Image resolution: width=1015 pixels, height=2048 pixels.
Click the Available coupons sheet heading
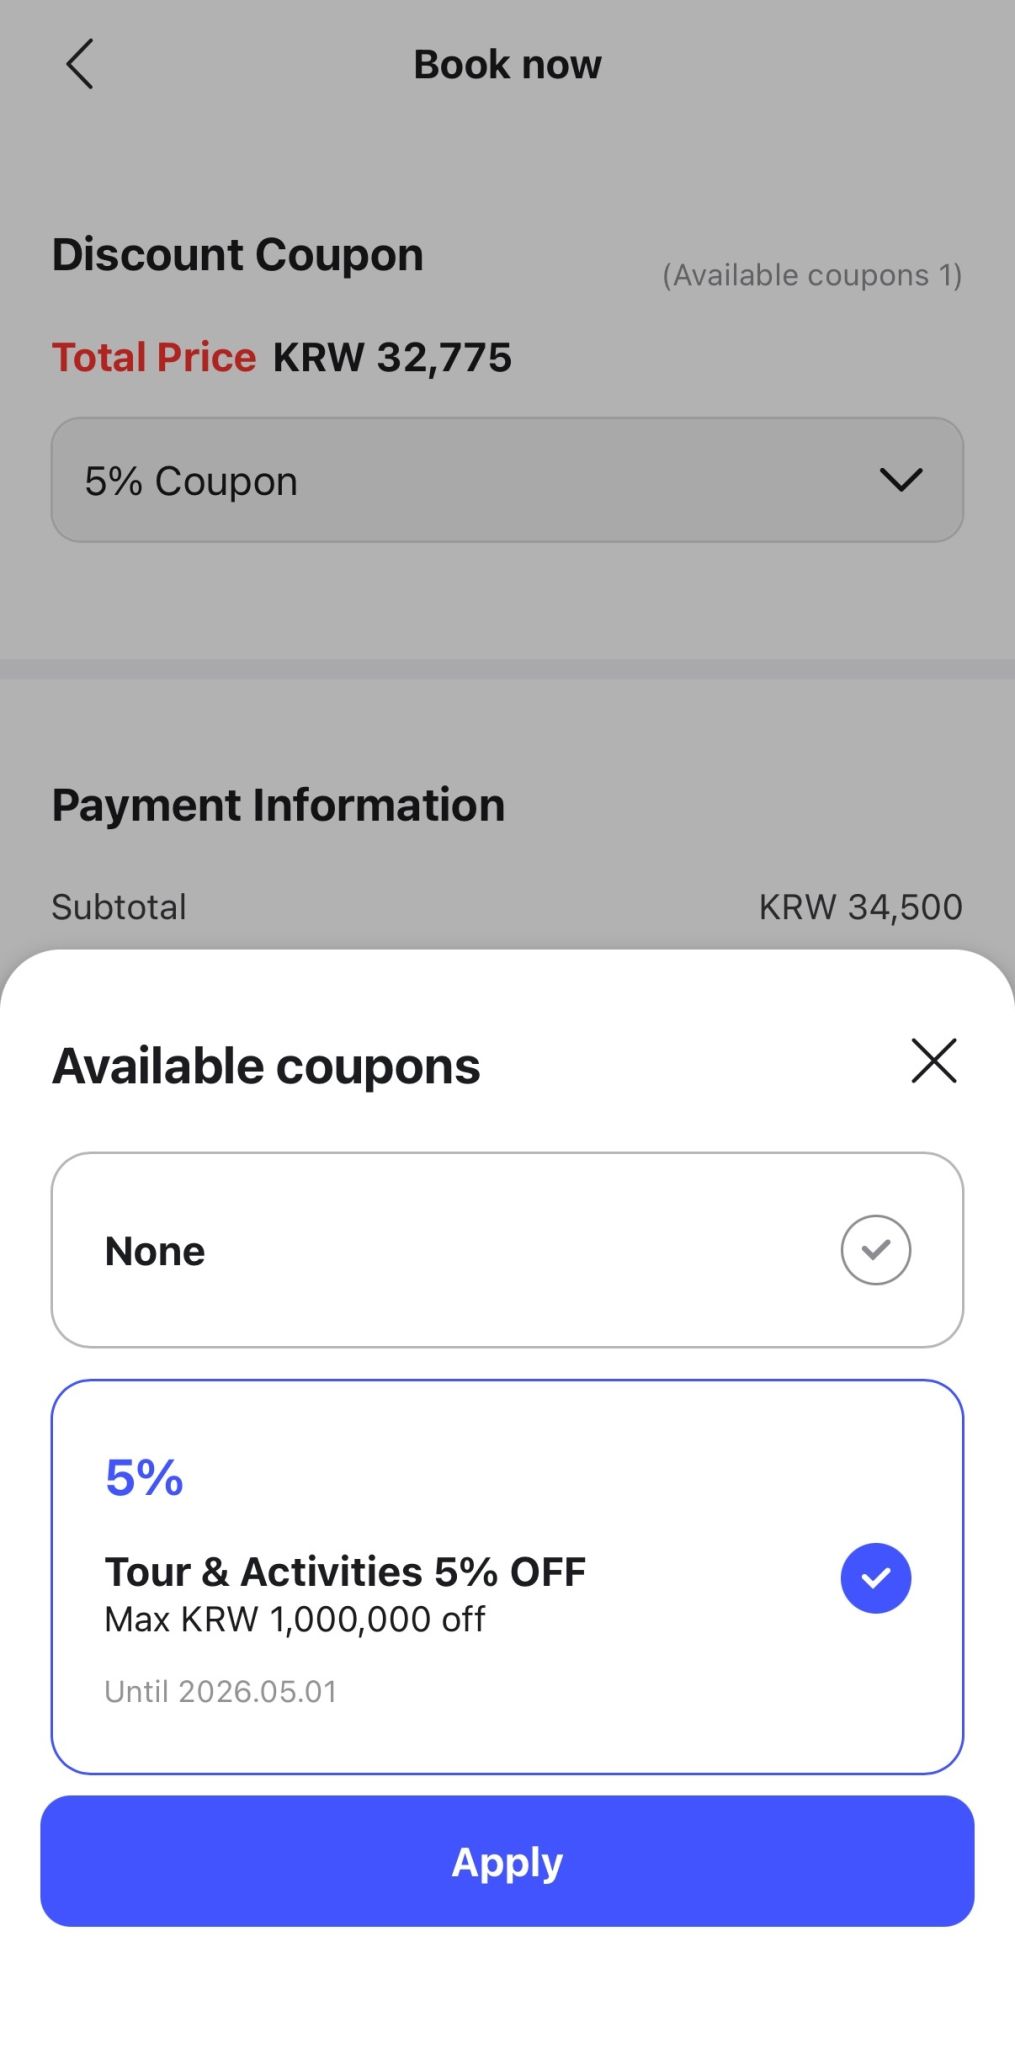(266, 1066)
